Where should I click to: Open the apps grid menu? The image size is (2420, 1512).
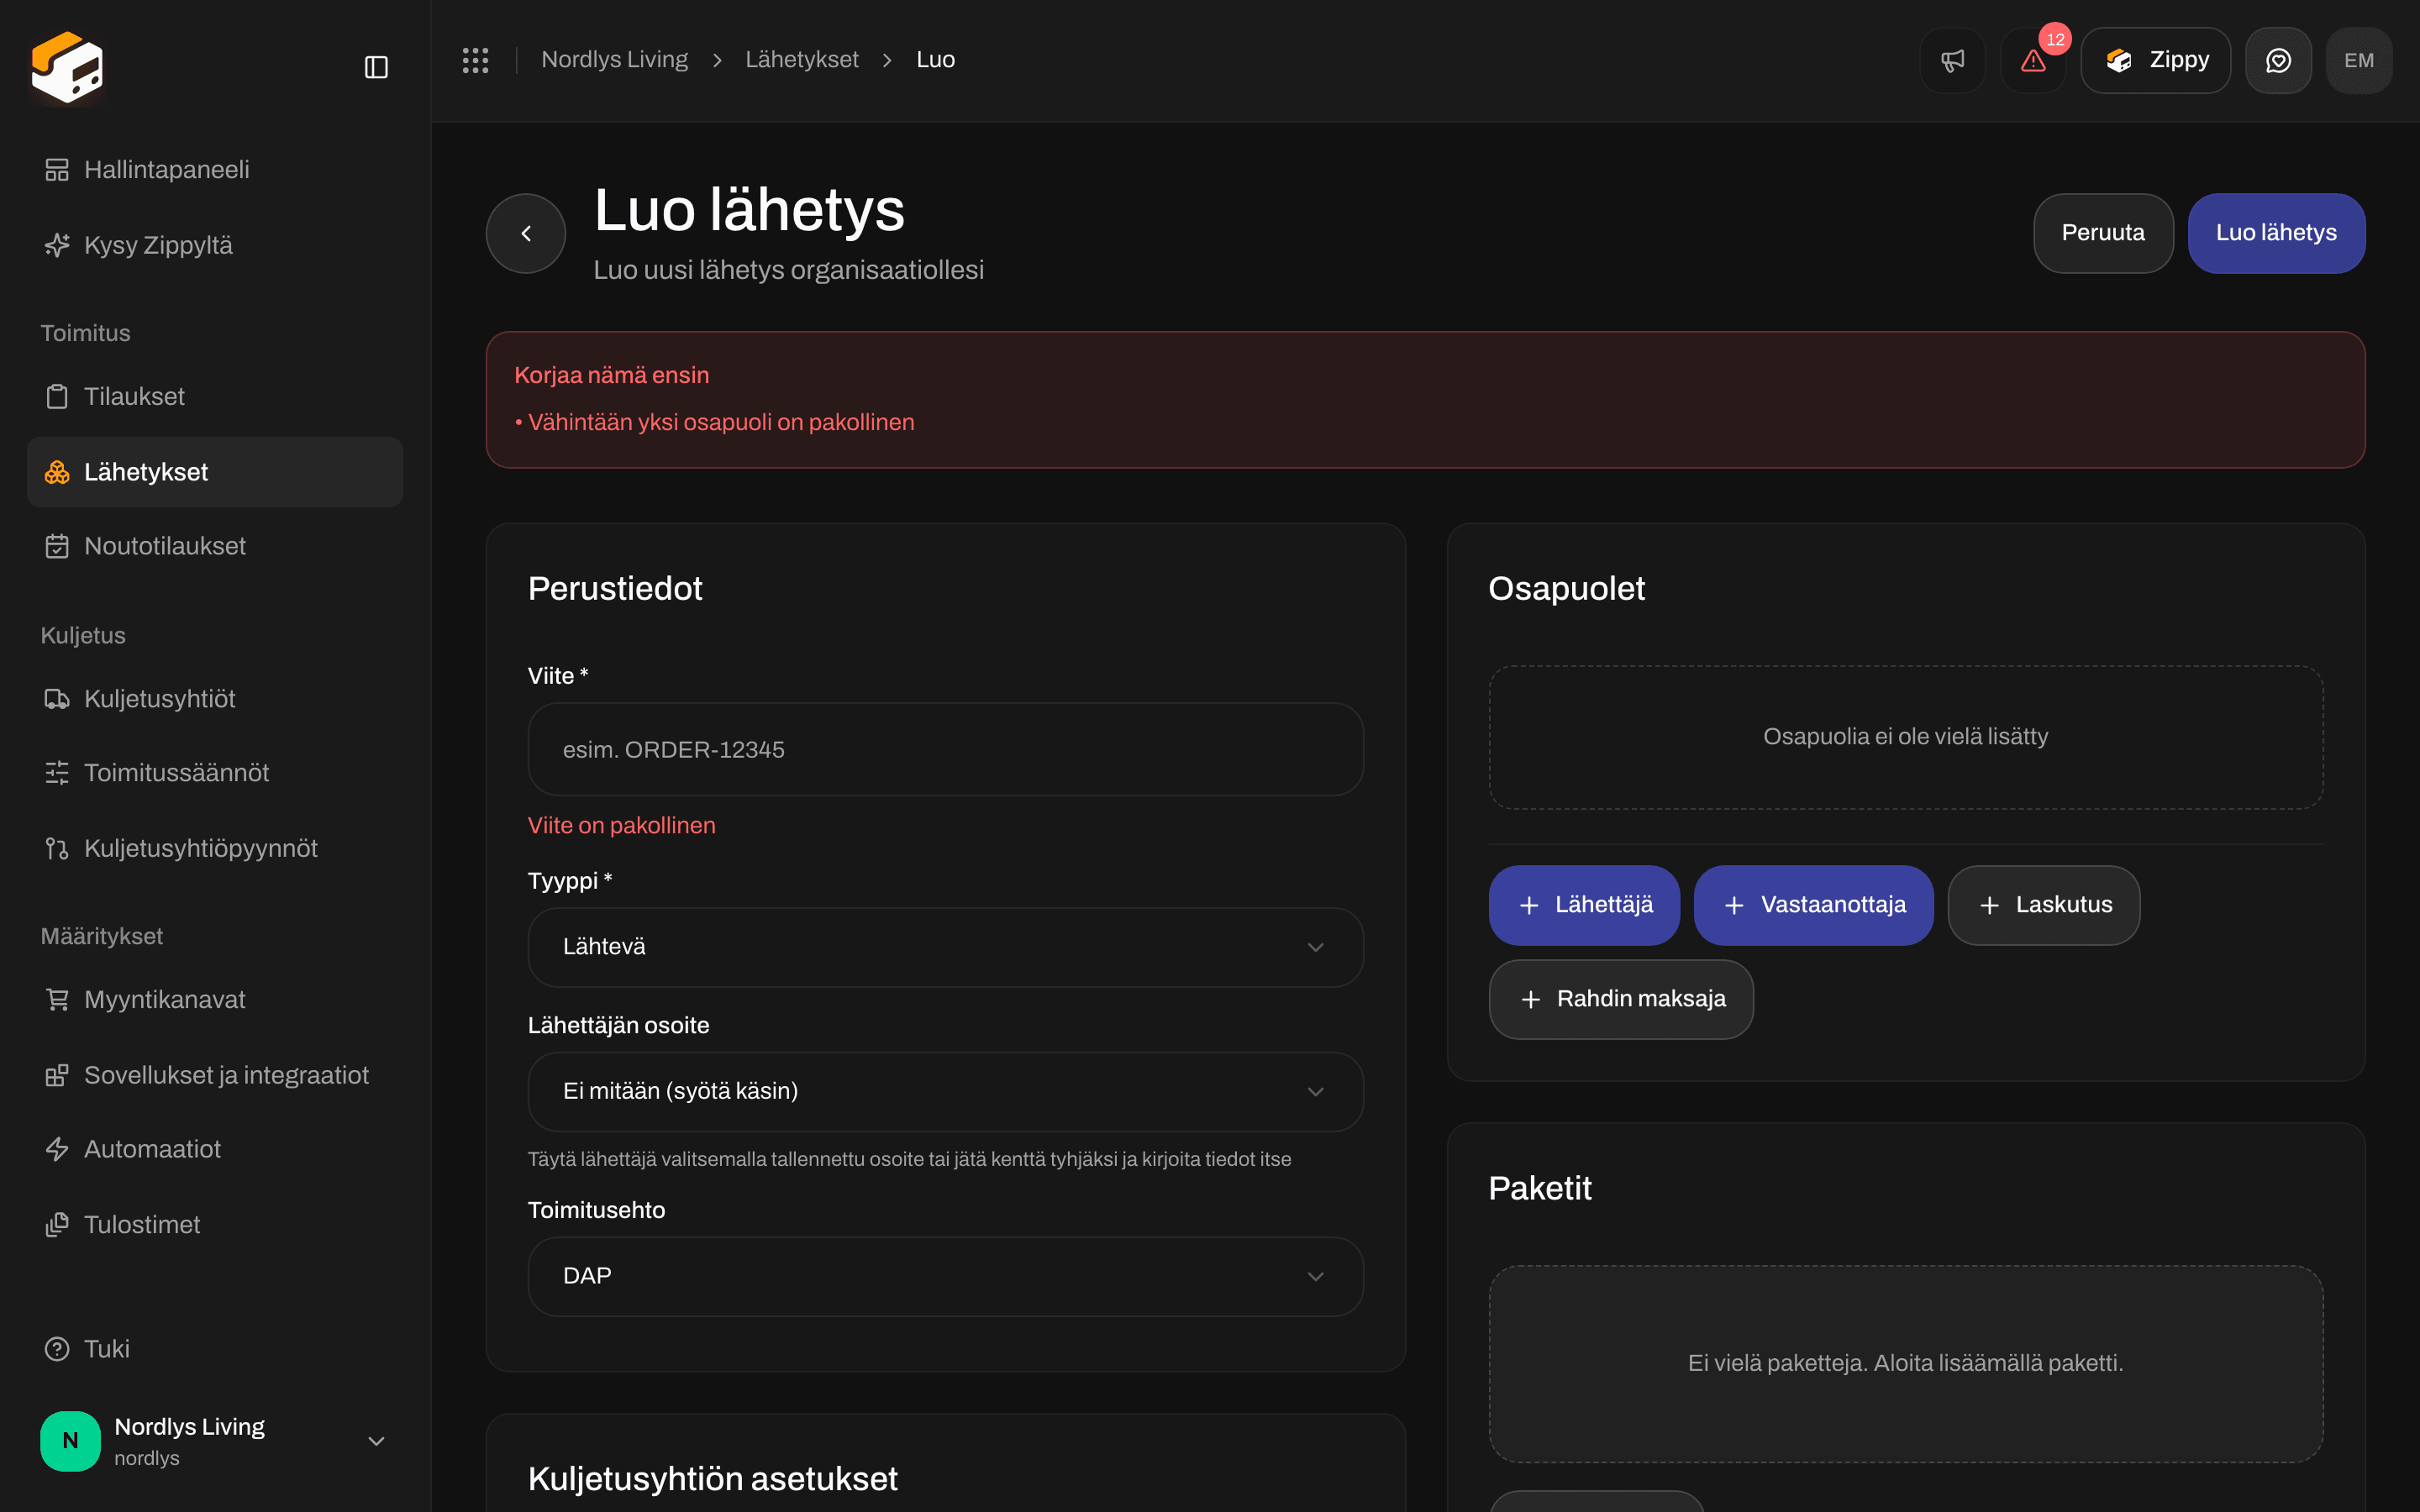point(475,60)
